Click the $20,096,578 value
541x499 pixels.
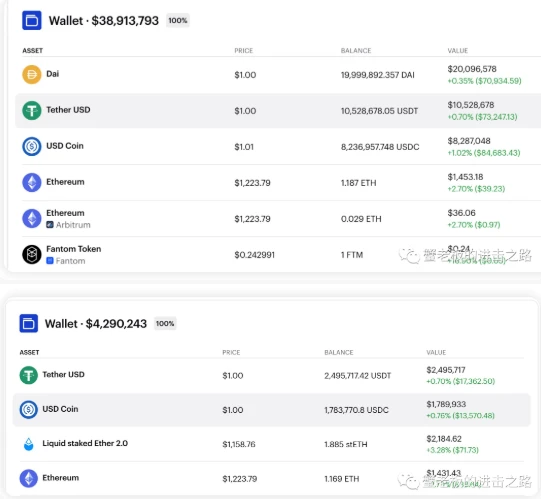pyautogui.click(x=472, y=69)
